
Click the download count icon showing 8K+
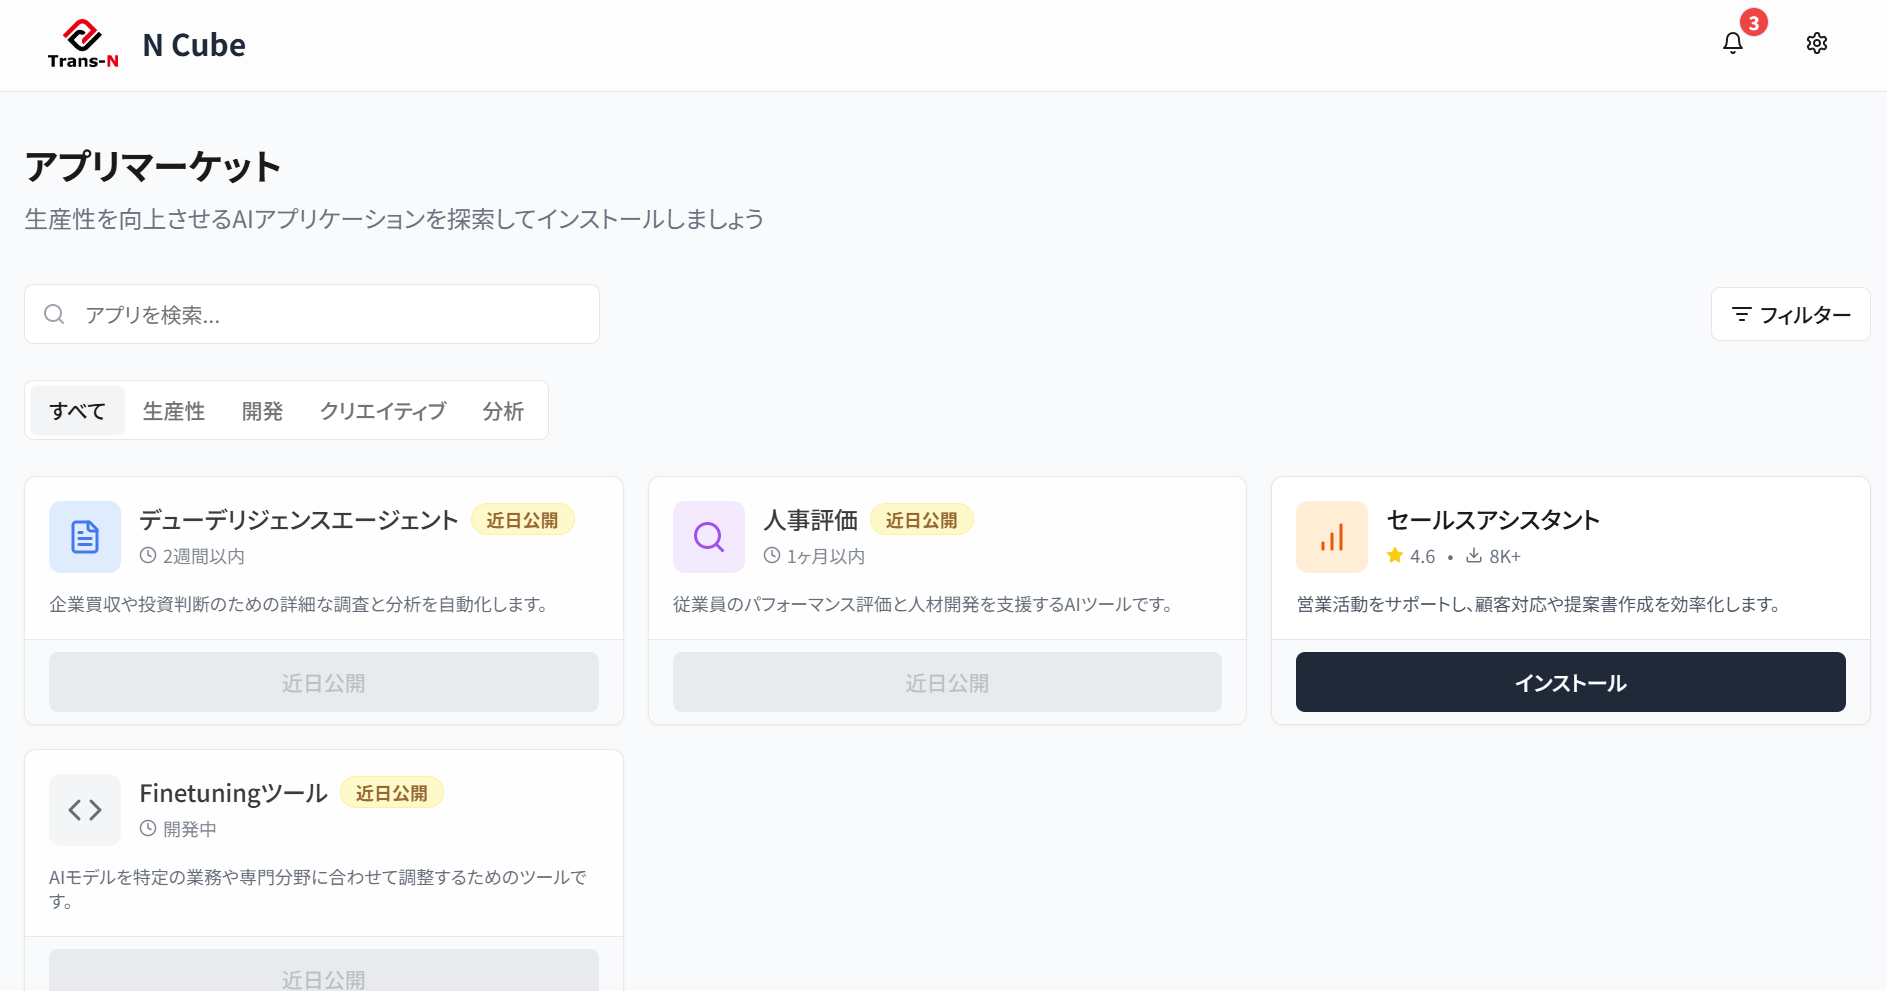point(1473,556)
